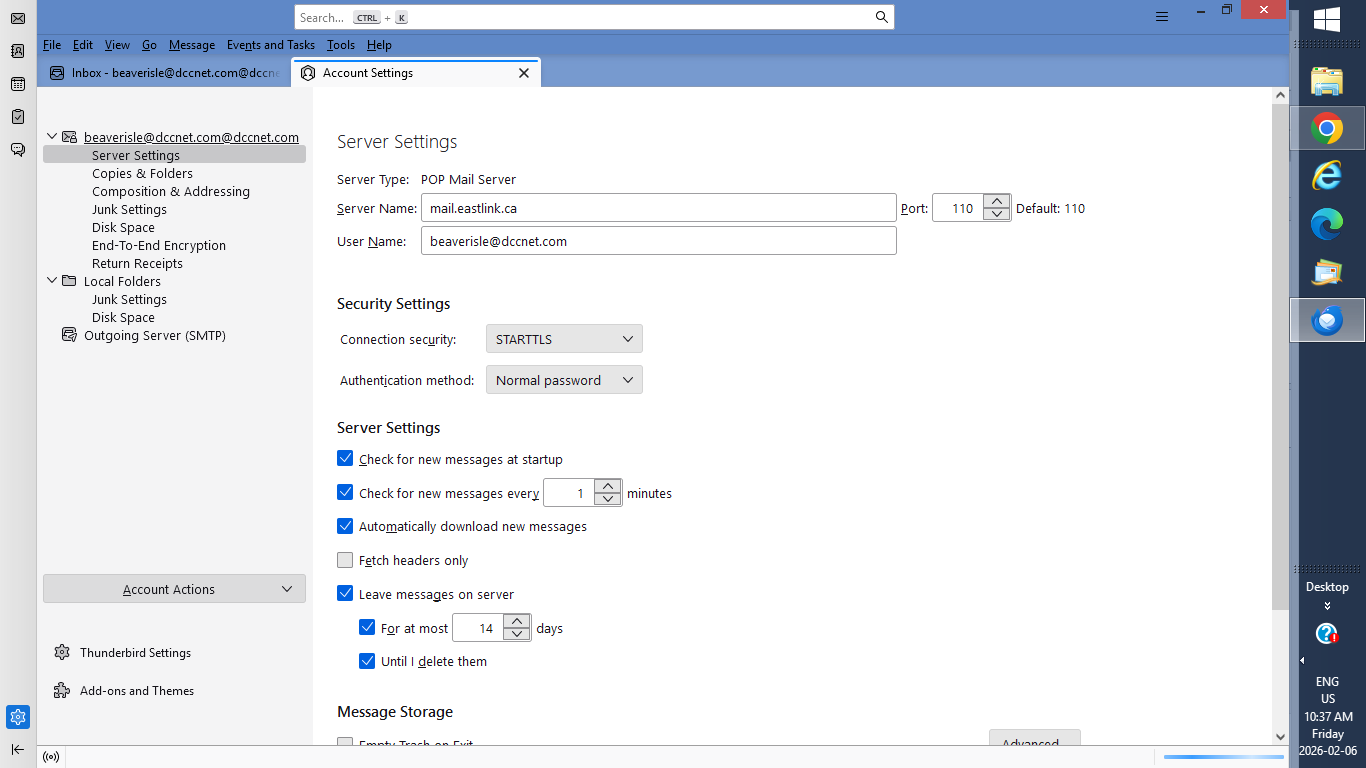Uncheck the For at most days checkbox
1366x768 pixels.
pos(367,628)
